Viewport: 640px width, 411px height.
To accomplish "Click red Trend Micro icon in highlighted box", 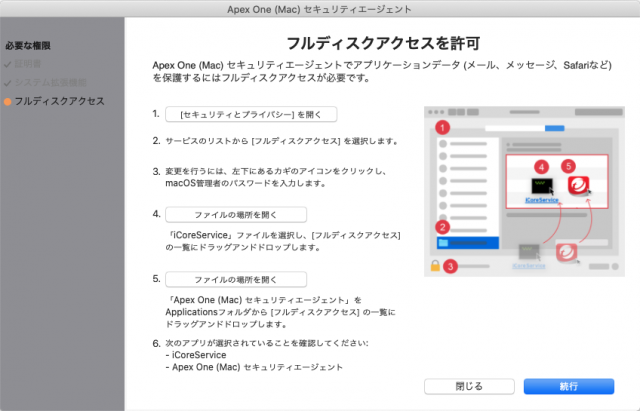I will (578, 185).
